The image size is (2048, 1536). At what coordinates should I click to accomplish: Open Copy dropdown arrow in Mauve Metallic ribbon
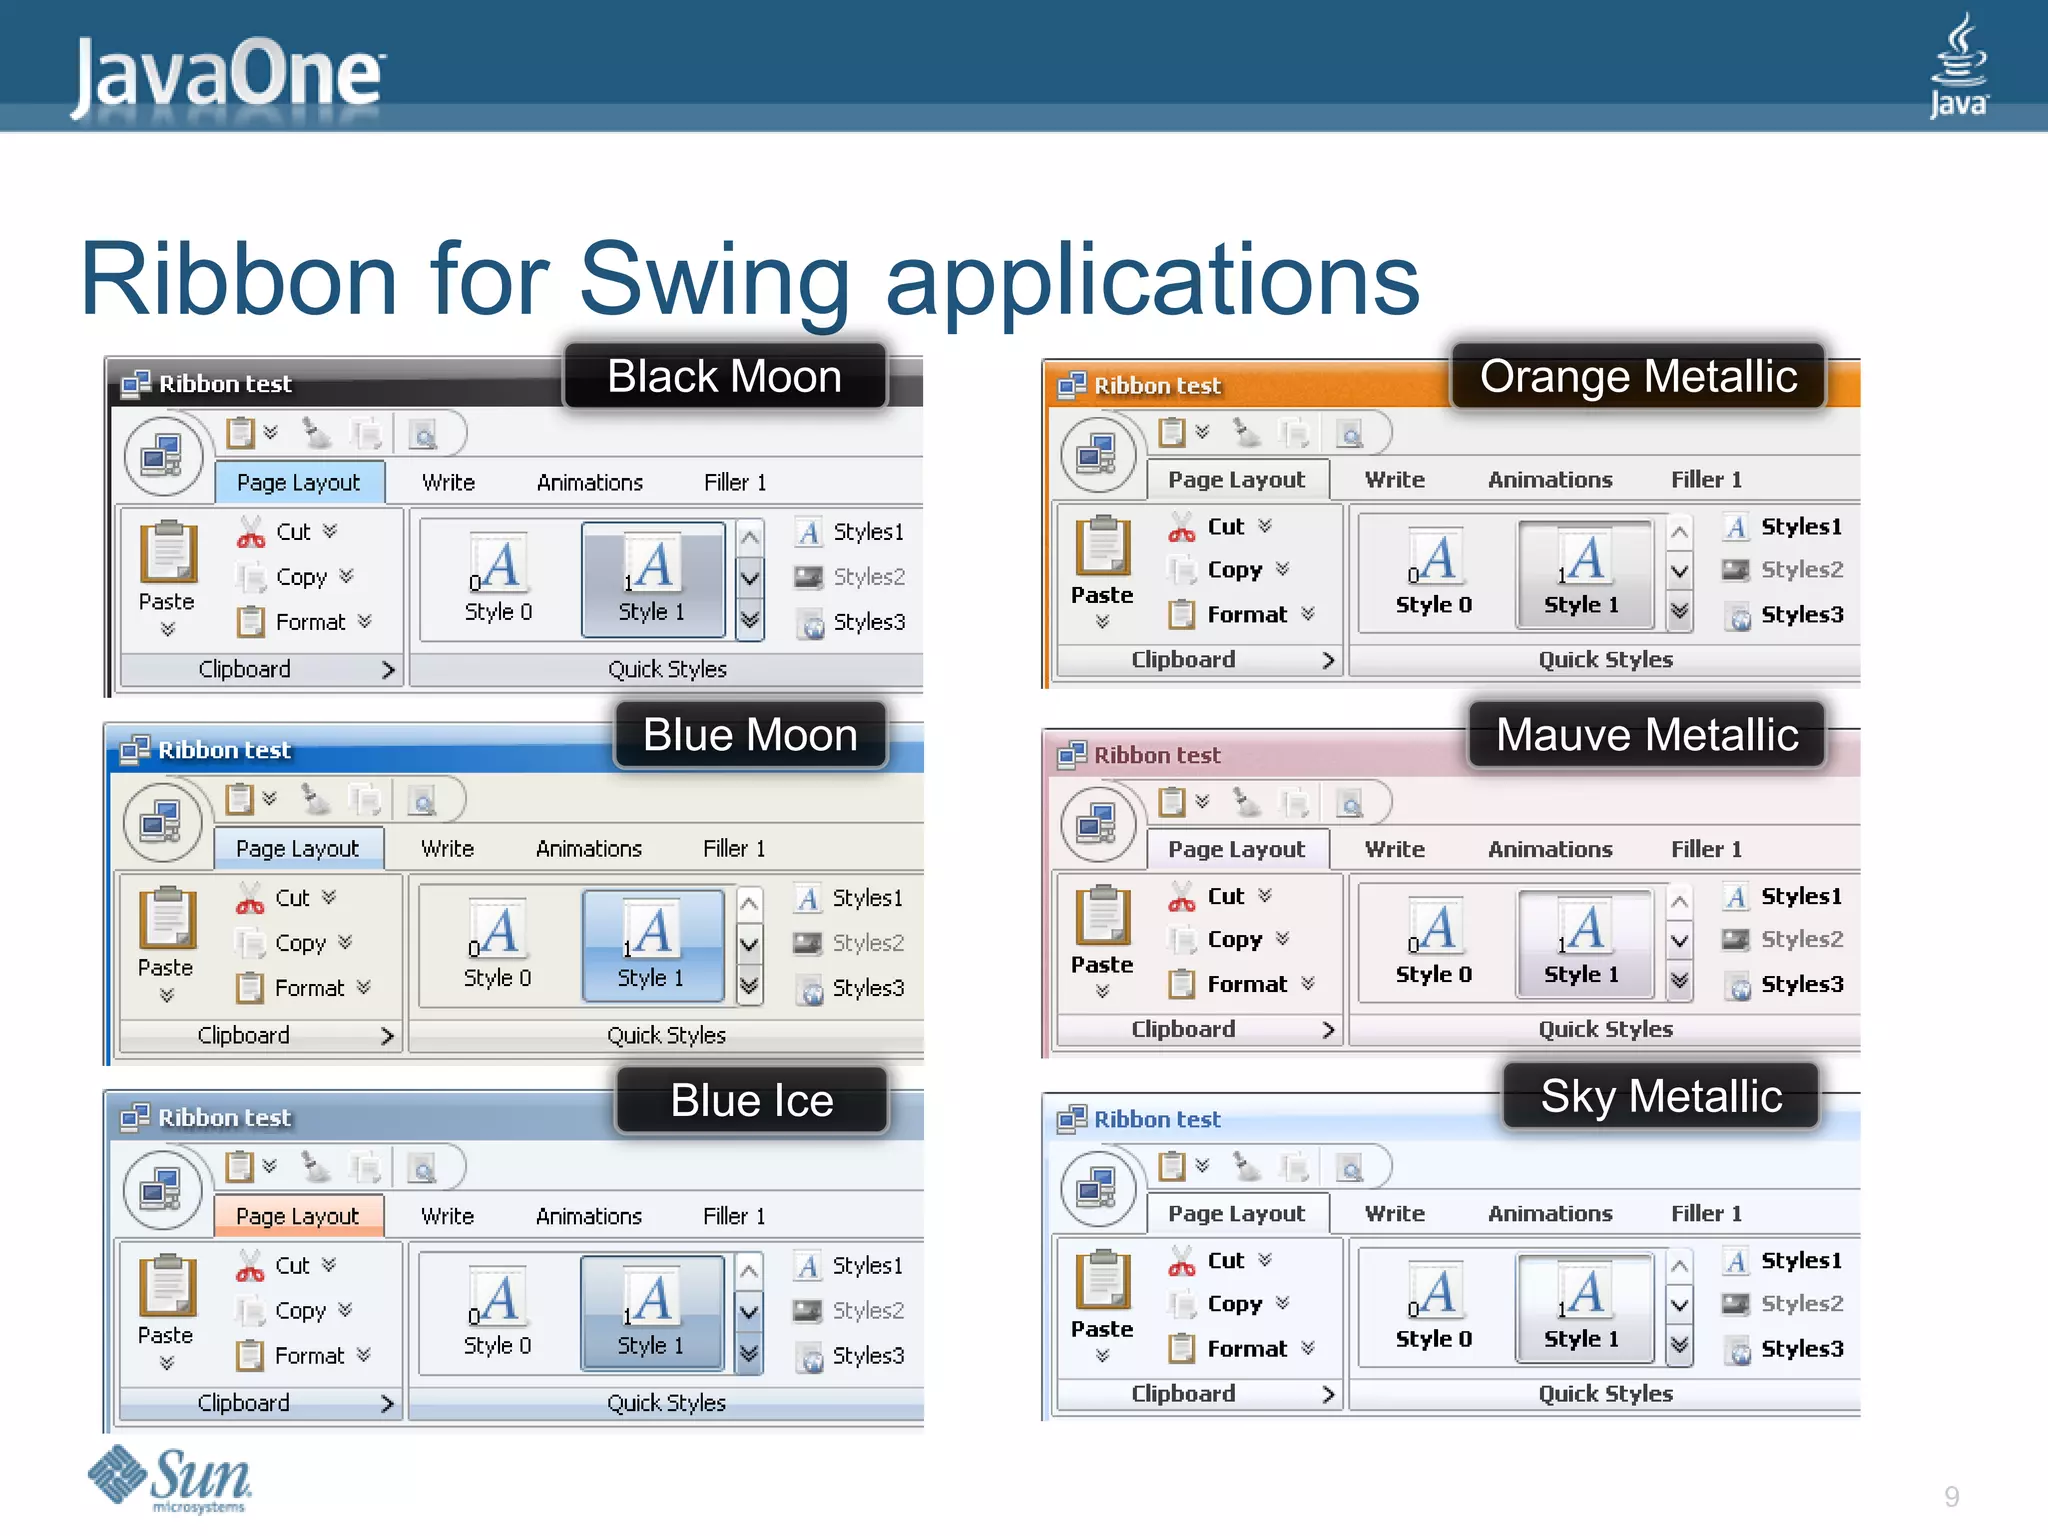pyautogui.click(x=1283, y=939)
